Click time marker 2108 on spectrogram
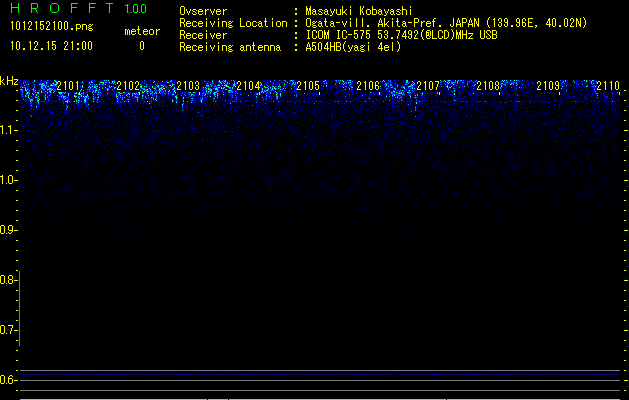The image size is (629, 400). coord(488,86)
